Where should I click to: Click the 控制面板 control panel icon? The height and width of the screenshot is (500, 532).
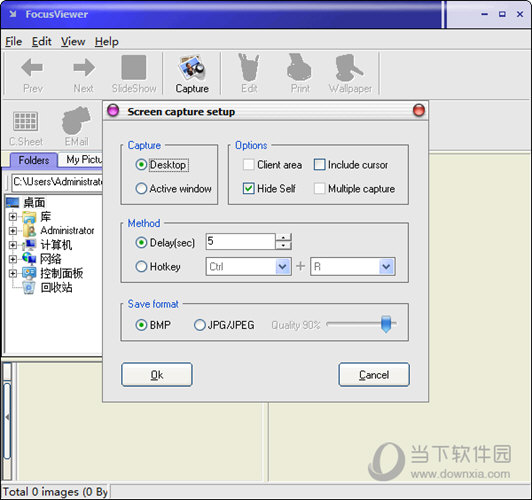click(29, 273)
